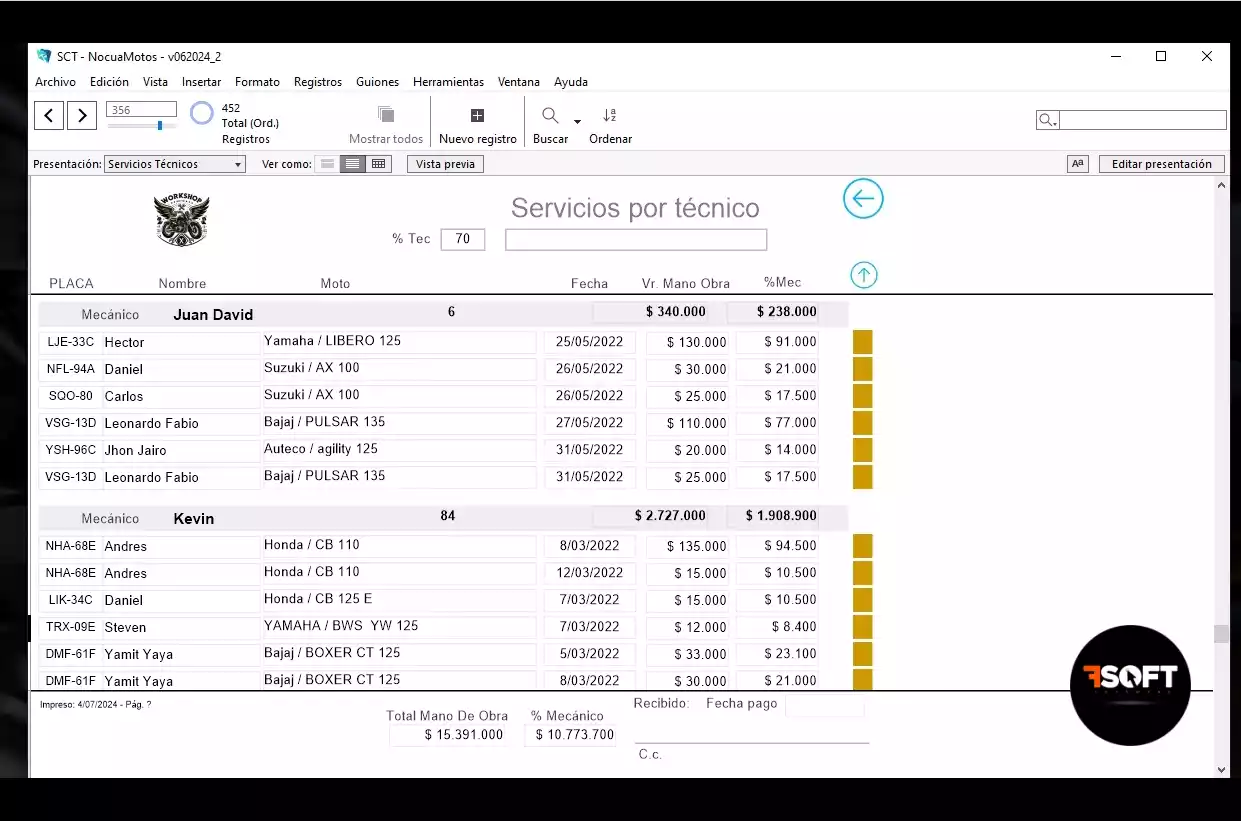Click the Nuevo registro plus icon

point(477,116)
